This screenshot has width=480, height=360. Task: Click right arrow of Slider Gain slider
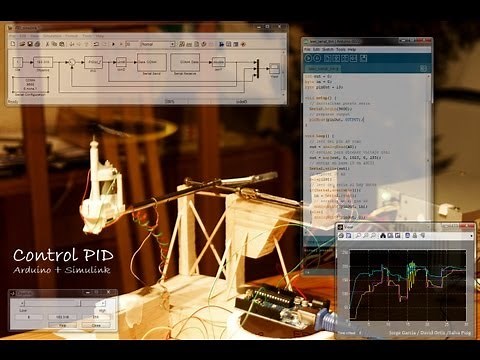click(103, 303)
